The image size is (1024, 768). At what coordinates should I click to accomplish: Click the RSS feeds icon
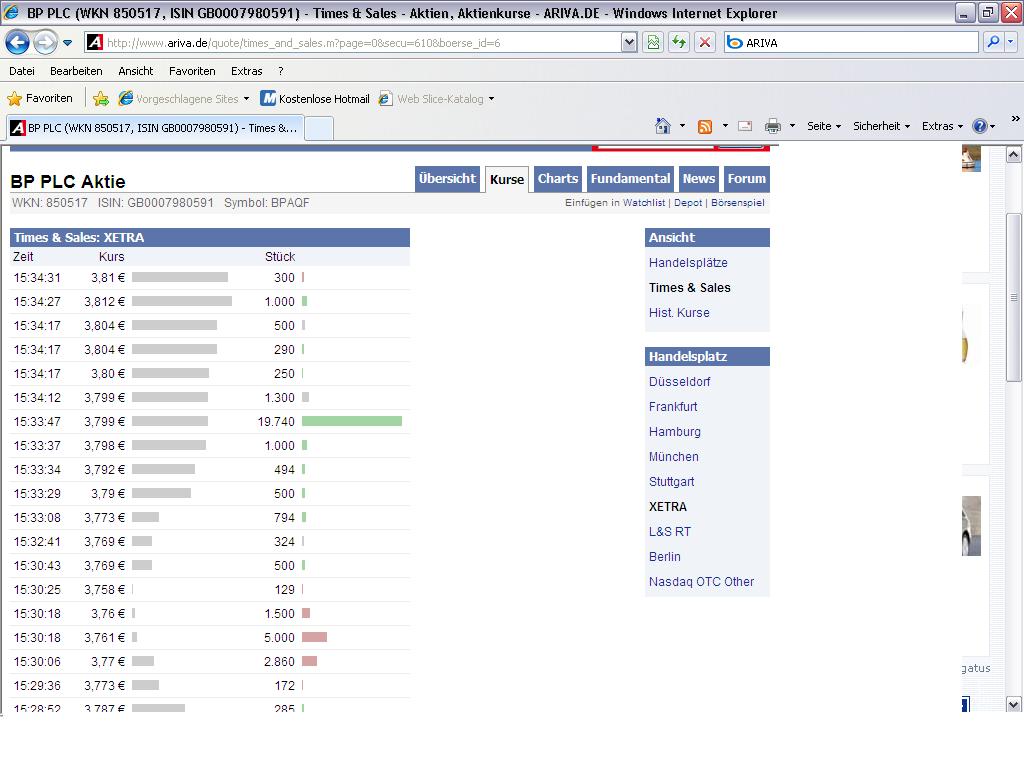click(705, 127)
